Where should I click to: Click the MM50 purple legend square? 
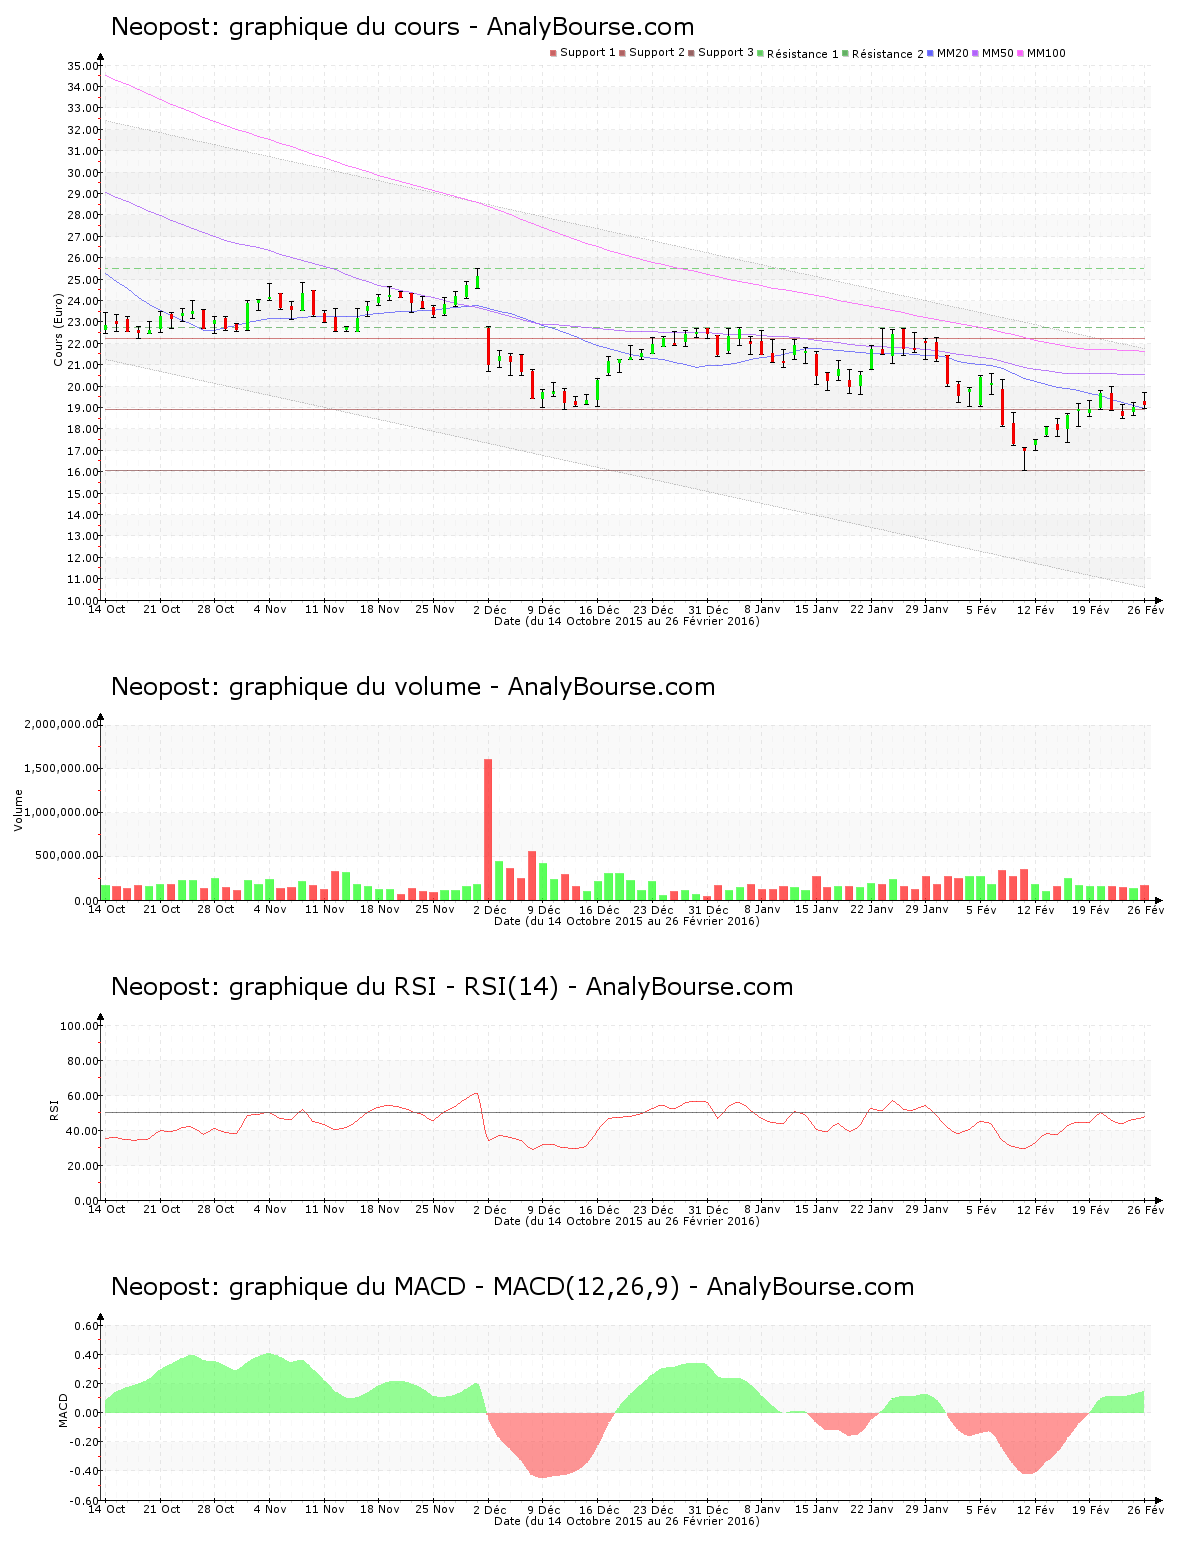click(x=976, y=53)
